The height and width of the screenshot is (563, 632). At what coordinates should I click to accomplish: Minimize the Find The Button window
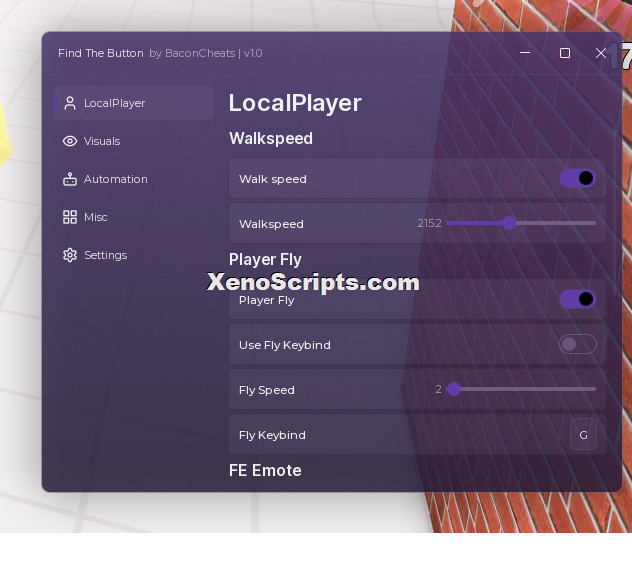point(525,53)
